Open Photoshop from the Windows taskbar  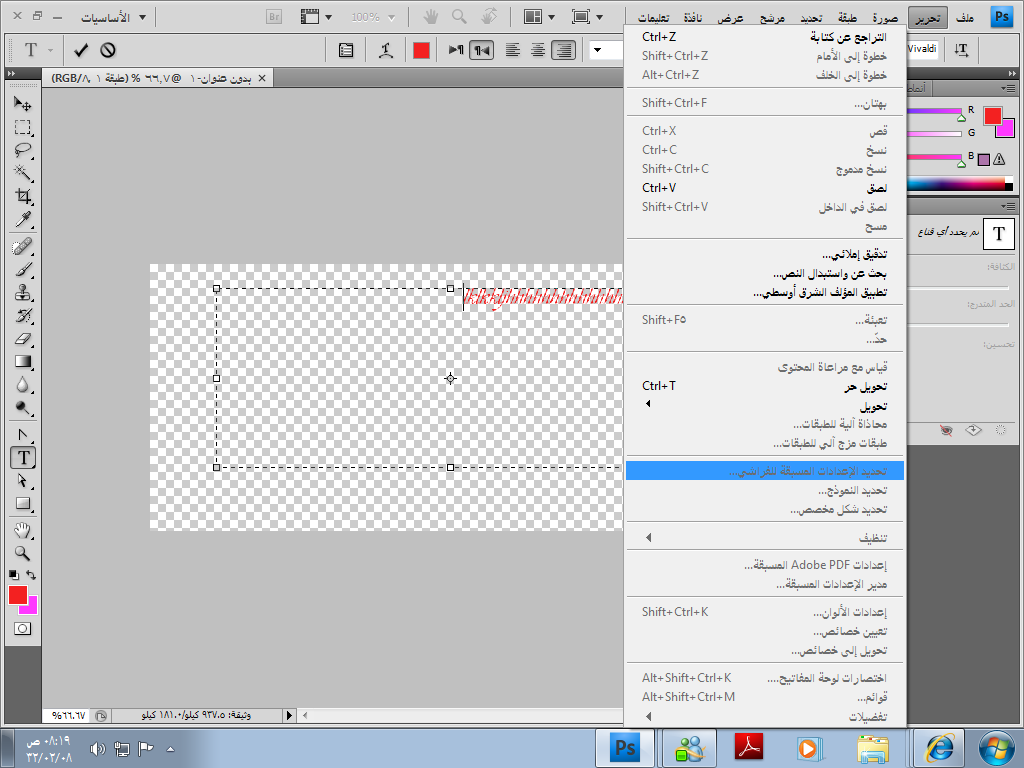coord(626,747)
